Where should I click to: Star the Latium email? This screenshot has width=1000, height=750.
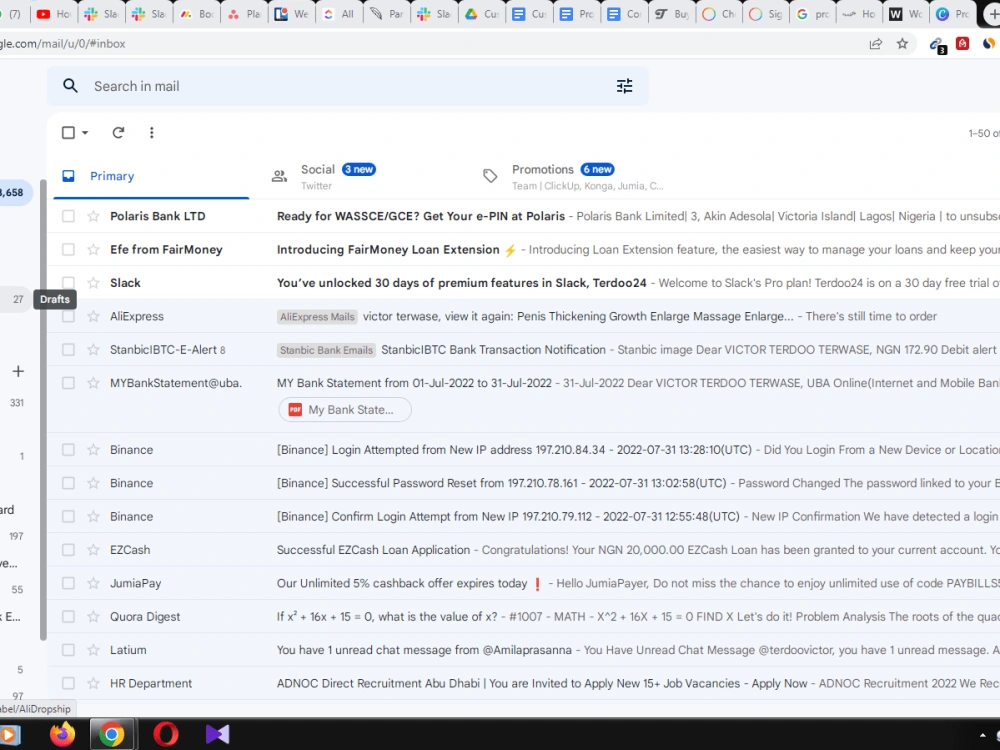(93, 650)
